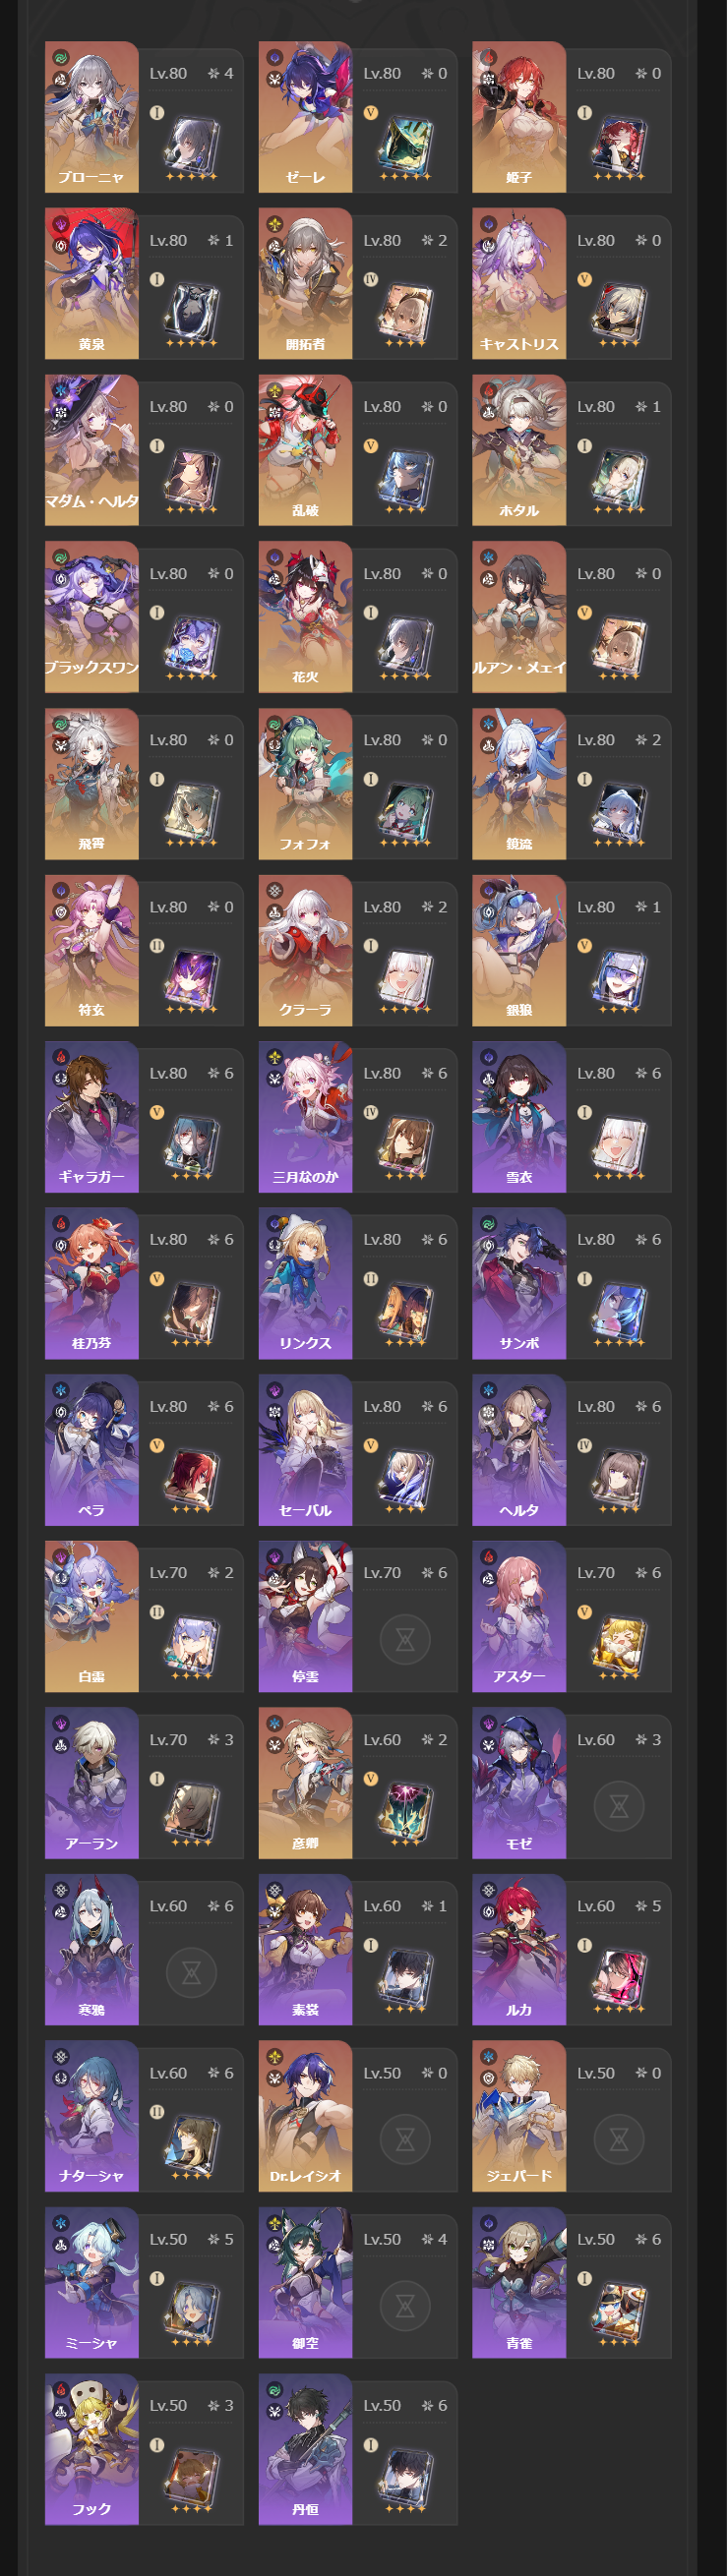Select the ブローニャ character portrait

click(92, 117)
